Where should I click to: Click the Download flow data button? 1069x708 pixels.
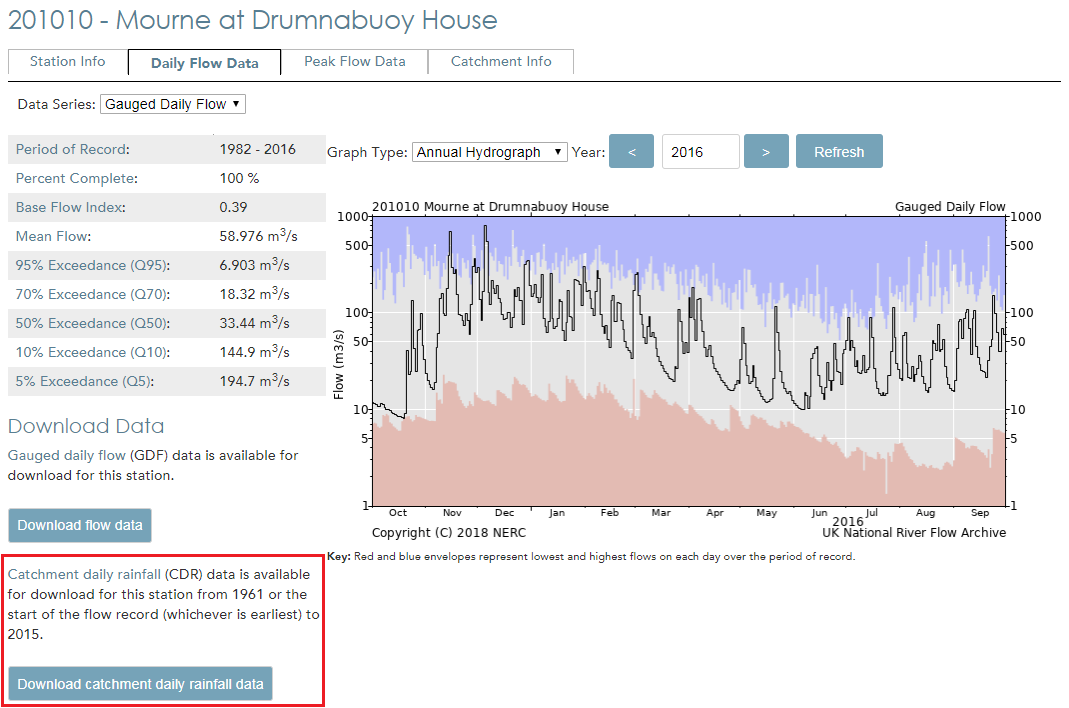pyautogui.click(x=80, y=525)
